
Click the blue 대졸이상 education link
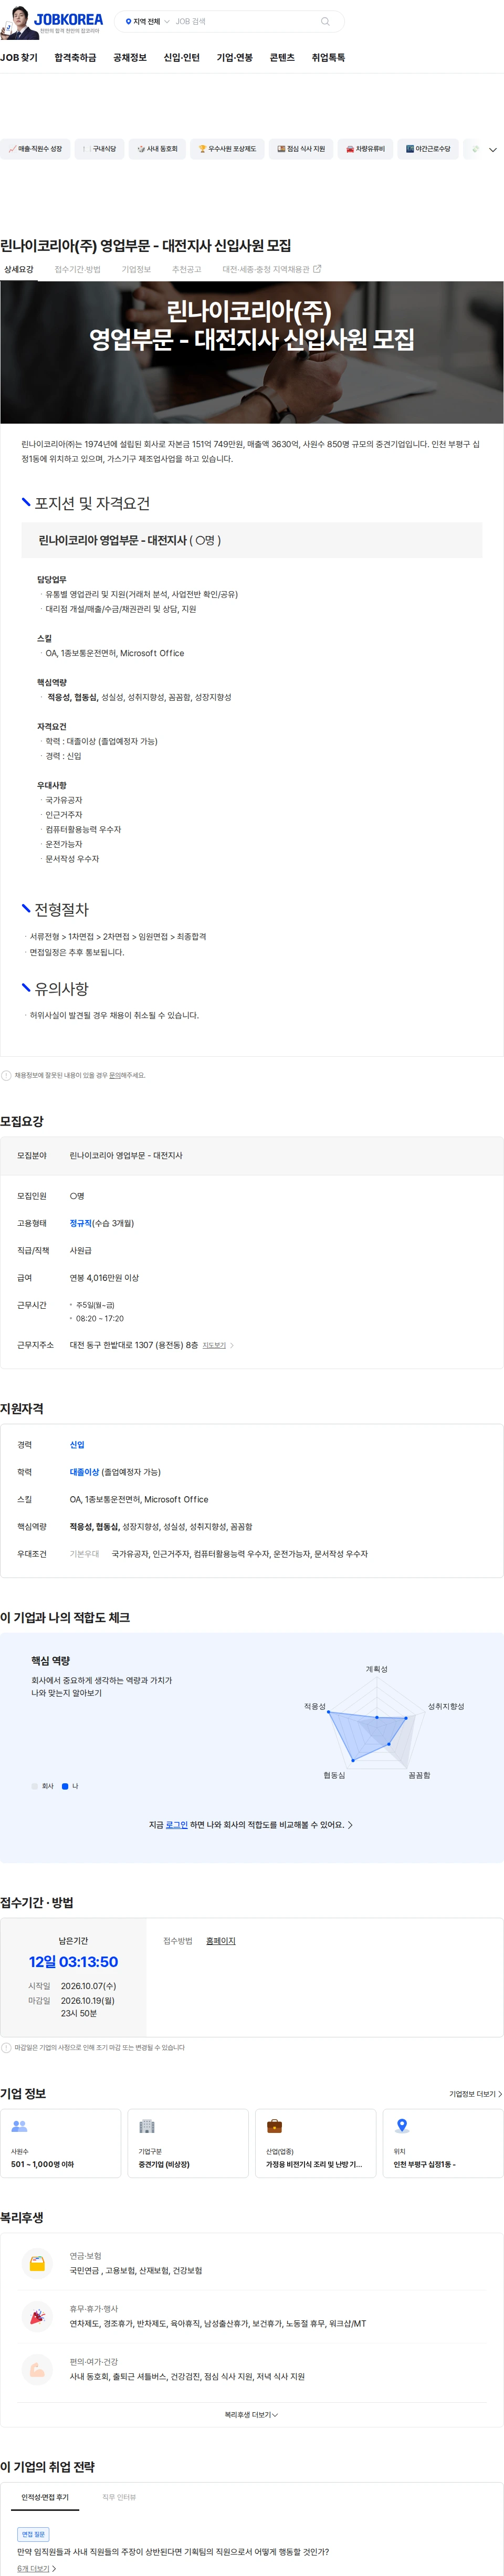(x=84, y=1472)
